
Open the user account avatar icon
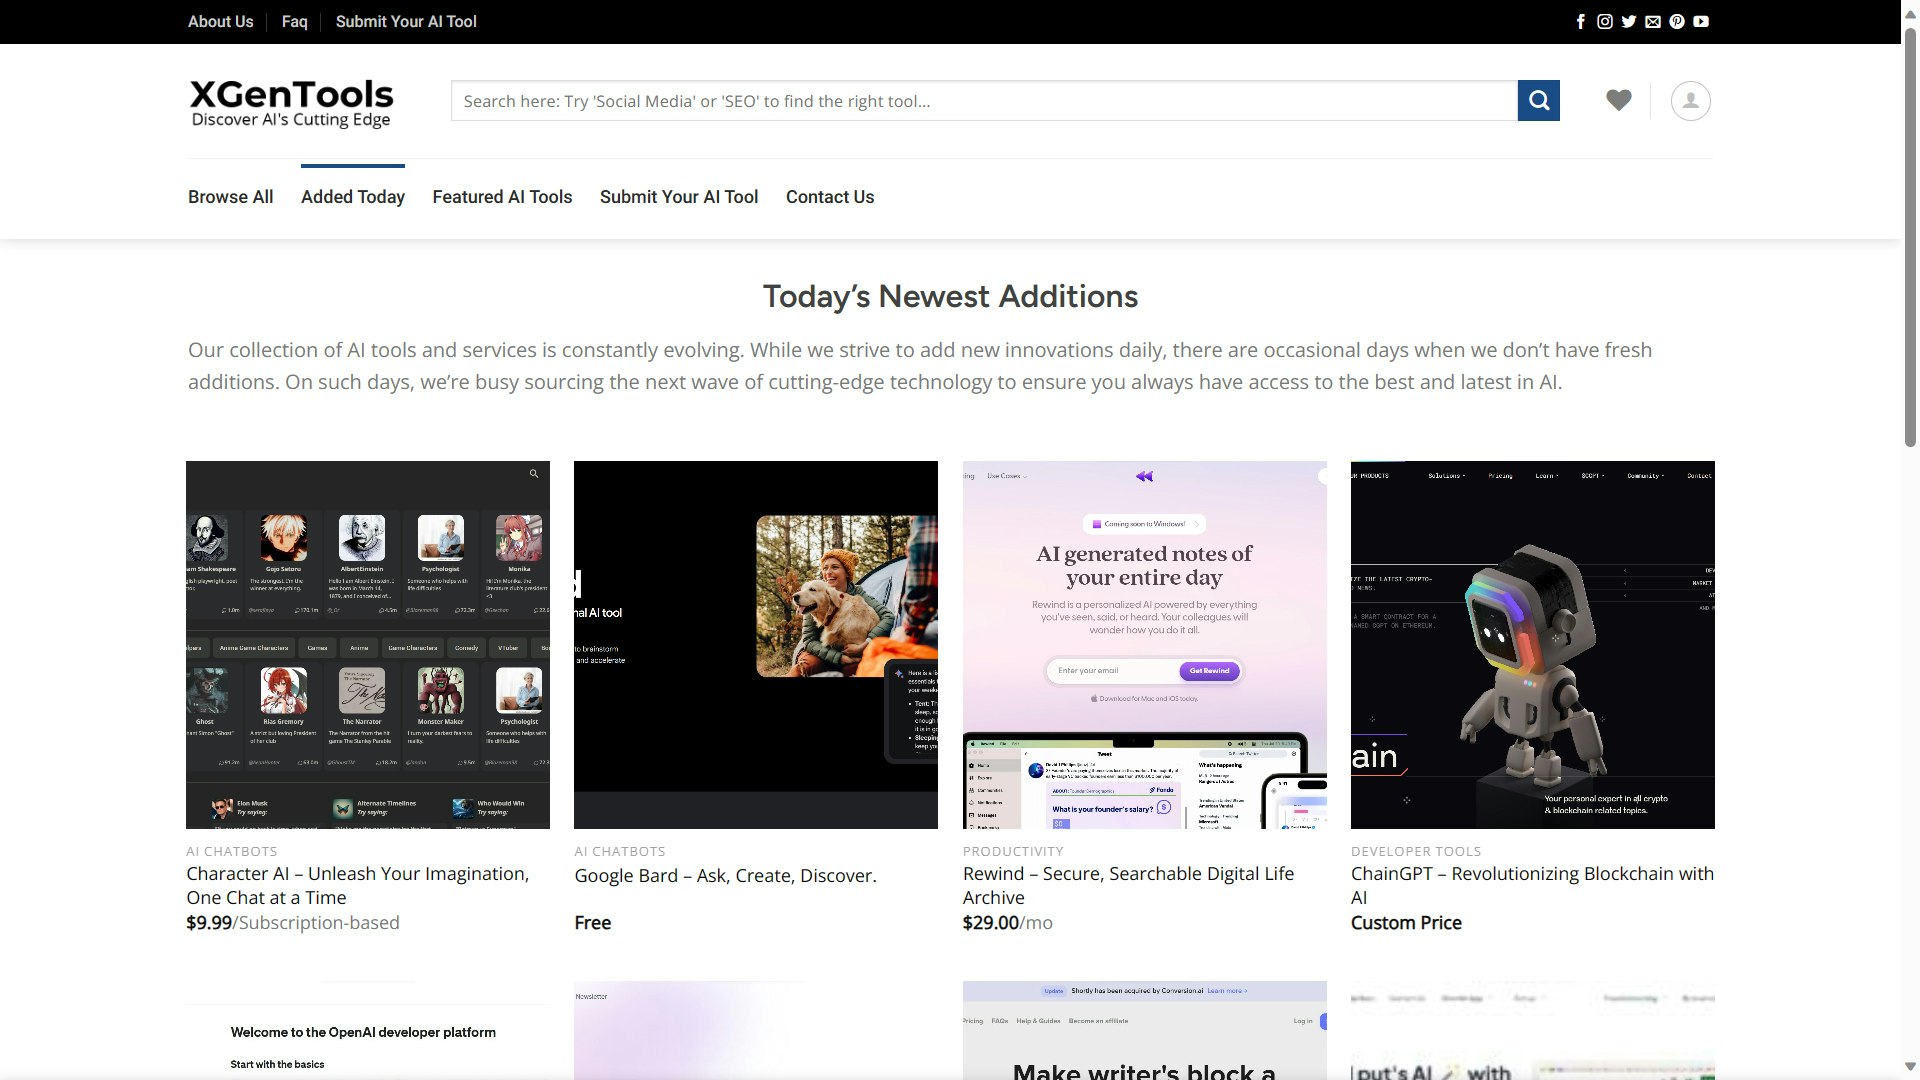(1690, 101)
